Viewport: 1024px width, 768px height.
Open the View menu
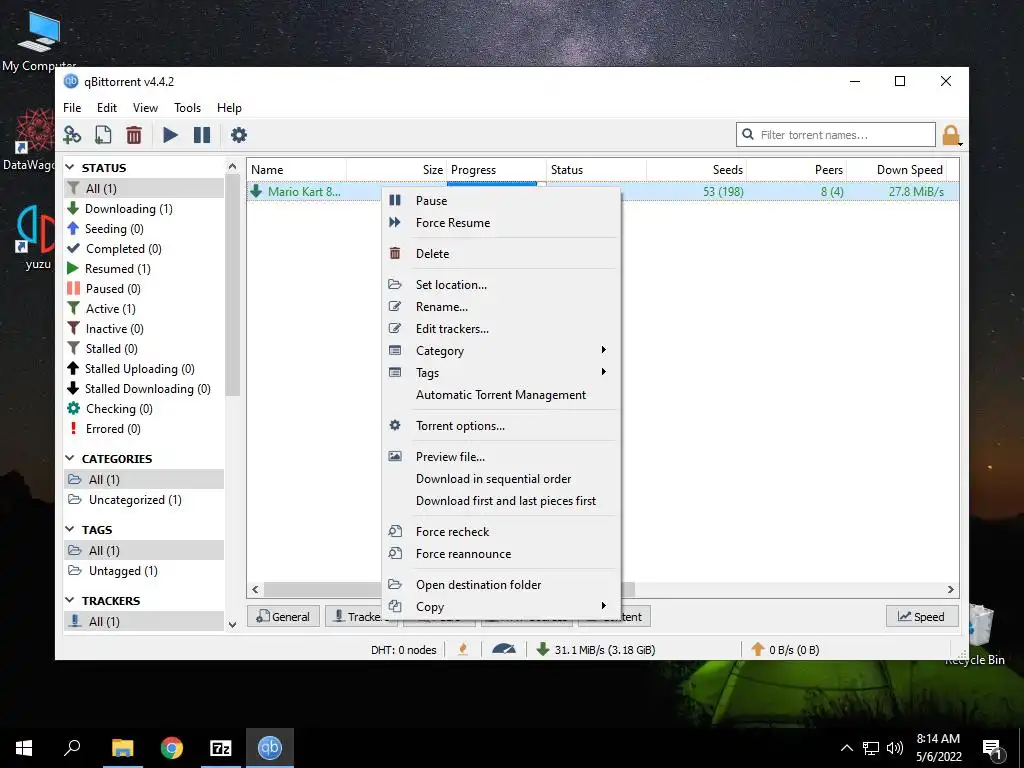[145, 108]
